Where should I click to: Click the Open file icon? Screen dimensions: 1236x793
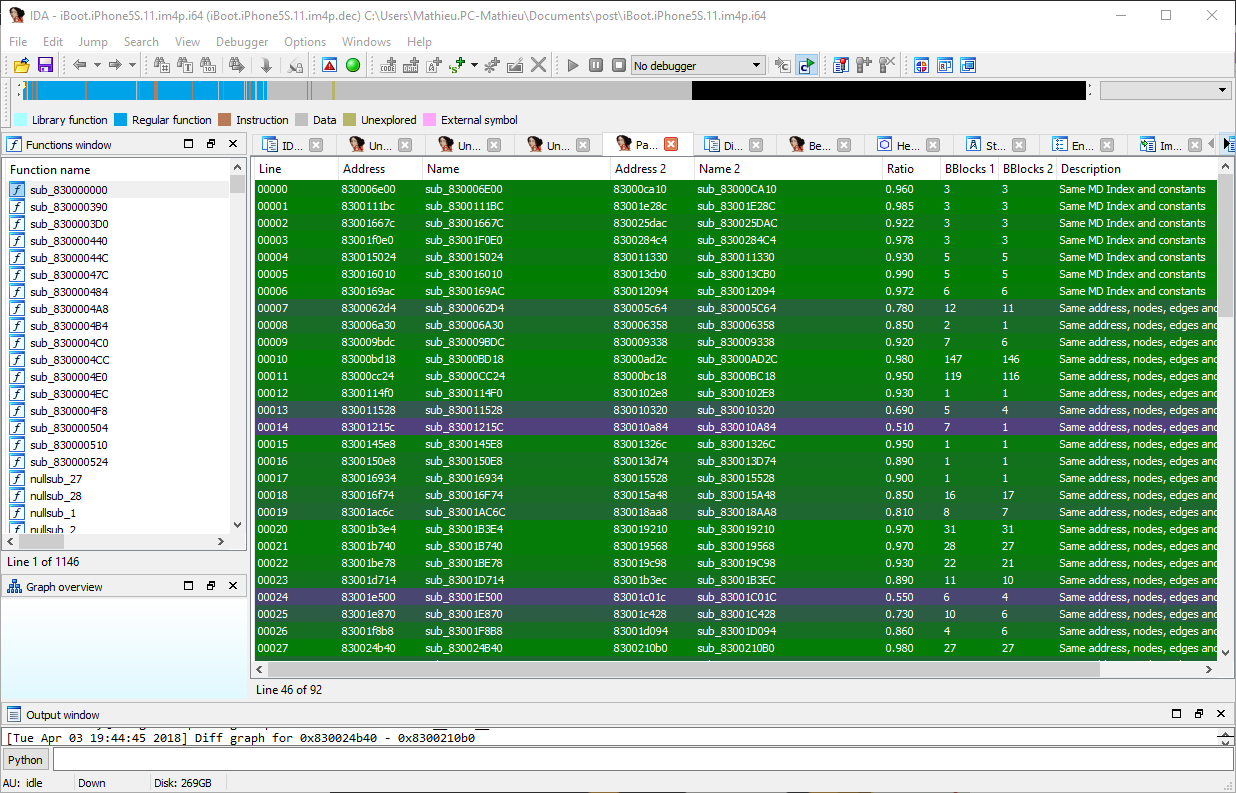pos(21,65)
